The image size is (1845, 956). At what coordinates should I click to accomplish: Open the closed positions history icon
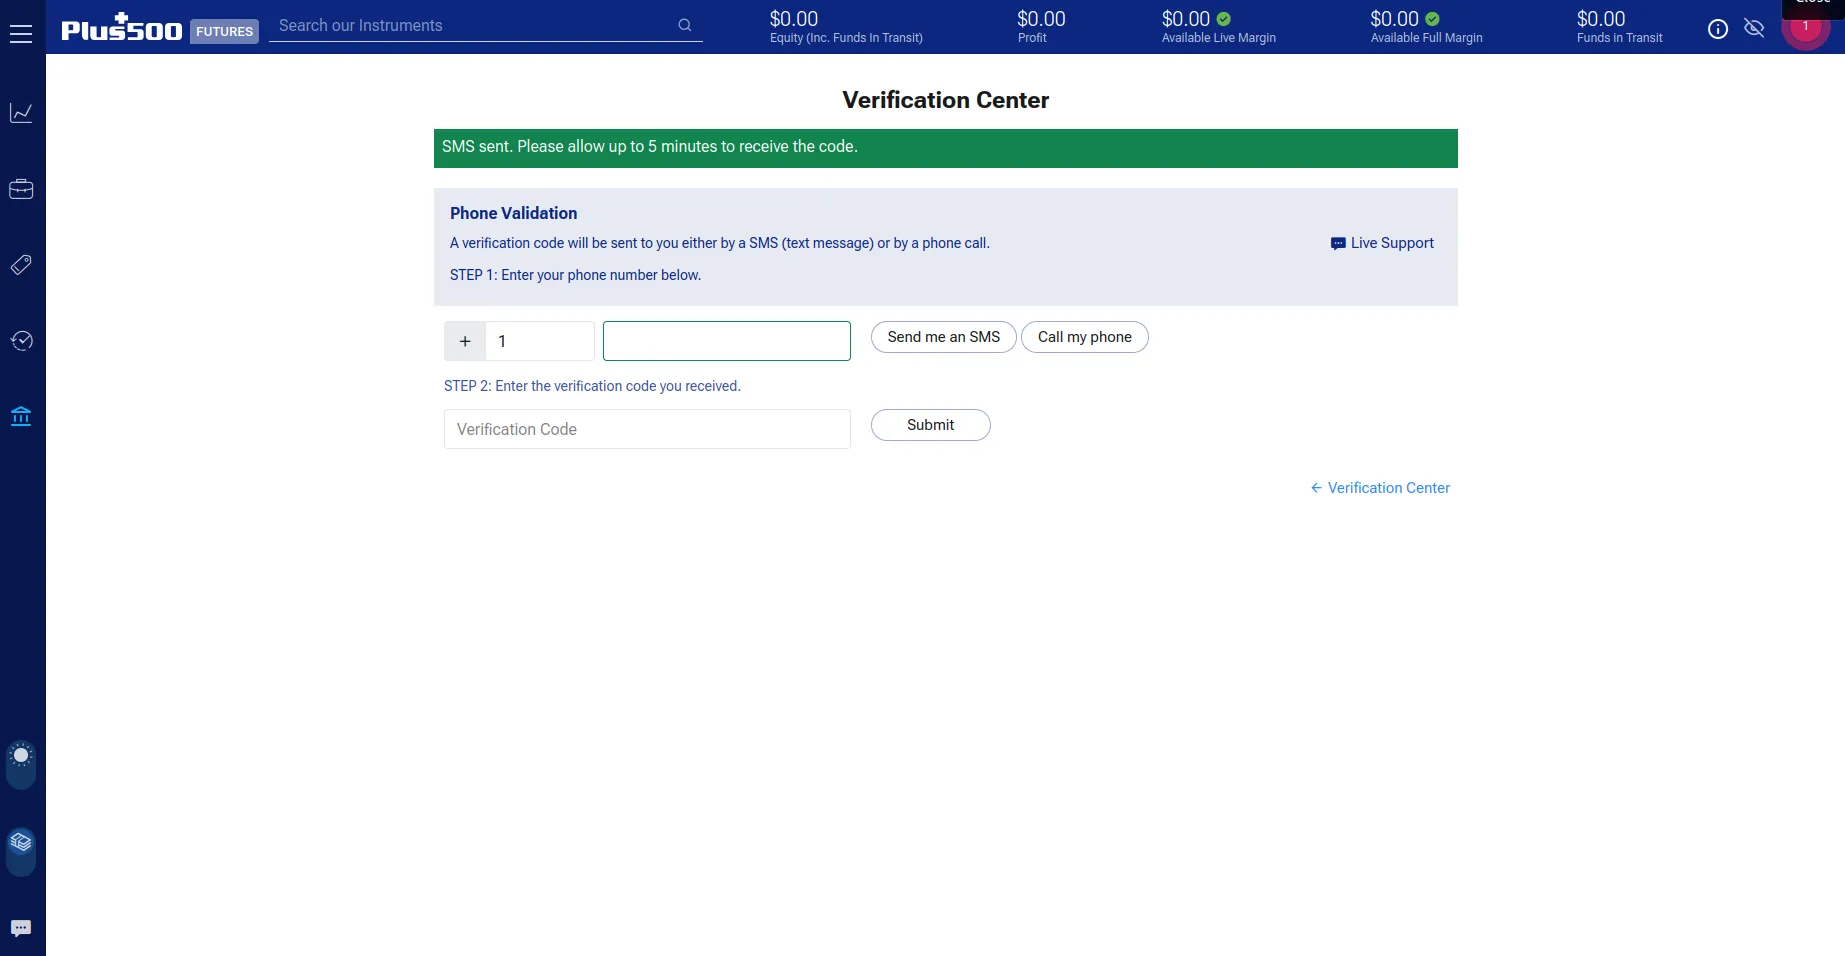click(x=21, y=341)
